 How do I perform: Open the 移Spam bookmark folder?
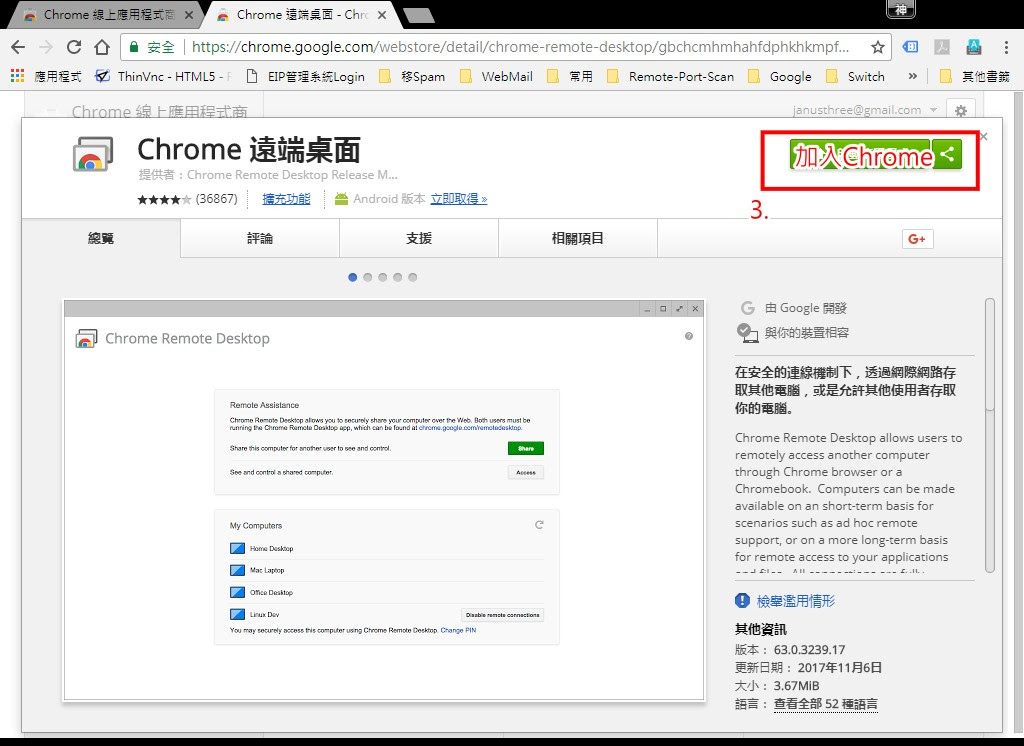click(x=412, y=76)
